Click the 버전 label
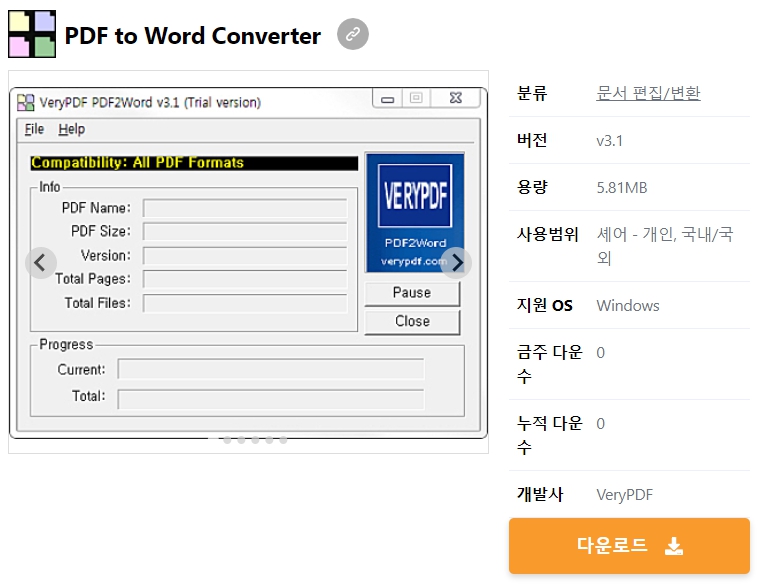Image resolution: width=761 pixels, height=584 pixels. 532,140
